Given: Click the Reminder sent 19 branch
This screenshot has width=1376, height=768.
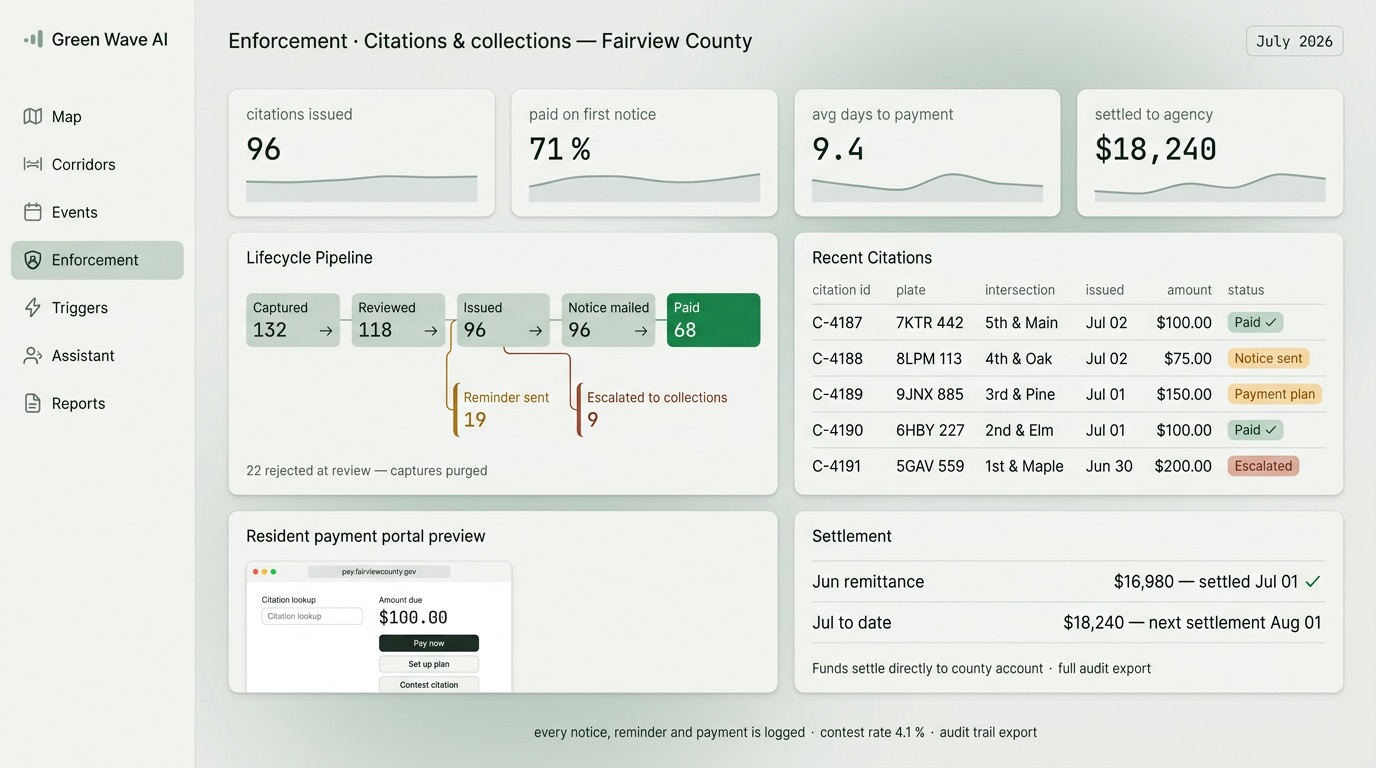Looking at the screenshot, I should pyautogui.click(x=503, y=409).
